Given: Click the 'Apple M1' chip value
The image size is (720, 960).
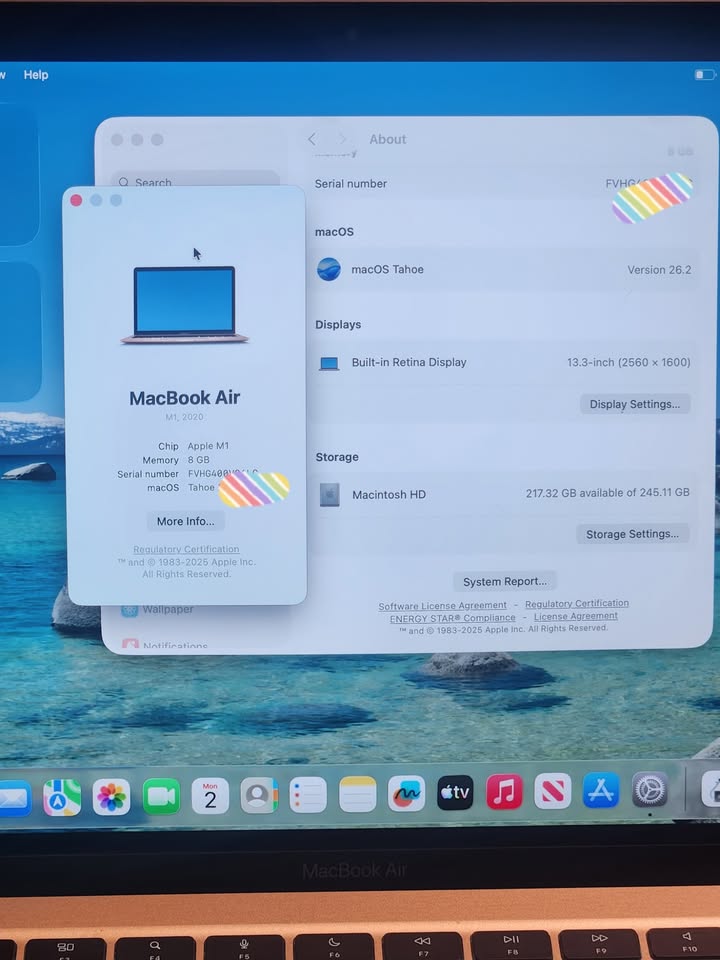Looking at the screenshot, I should 208,446.
